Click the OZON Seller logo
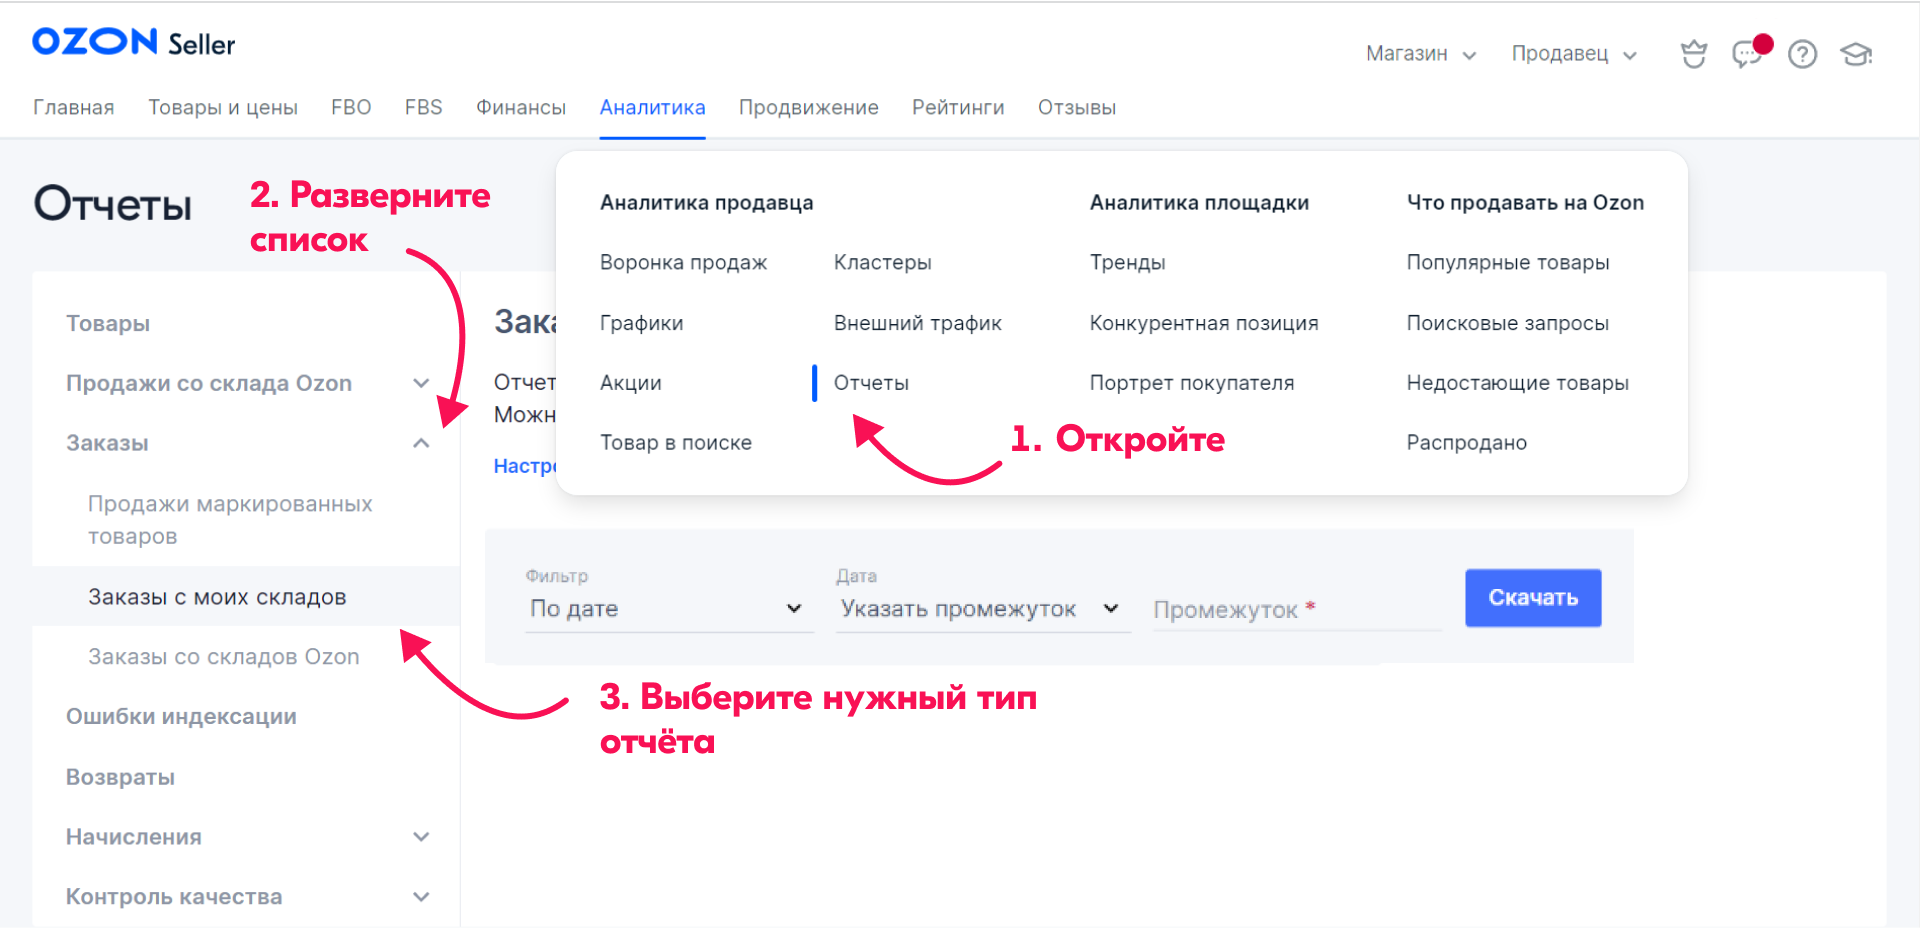Viewport: 1920px width, 928px height. [x=133, y=42]
